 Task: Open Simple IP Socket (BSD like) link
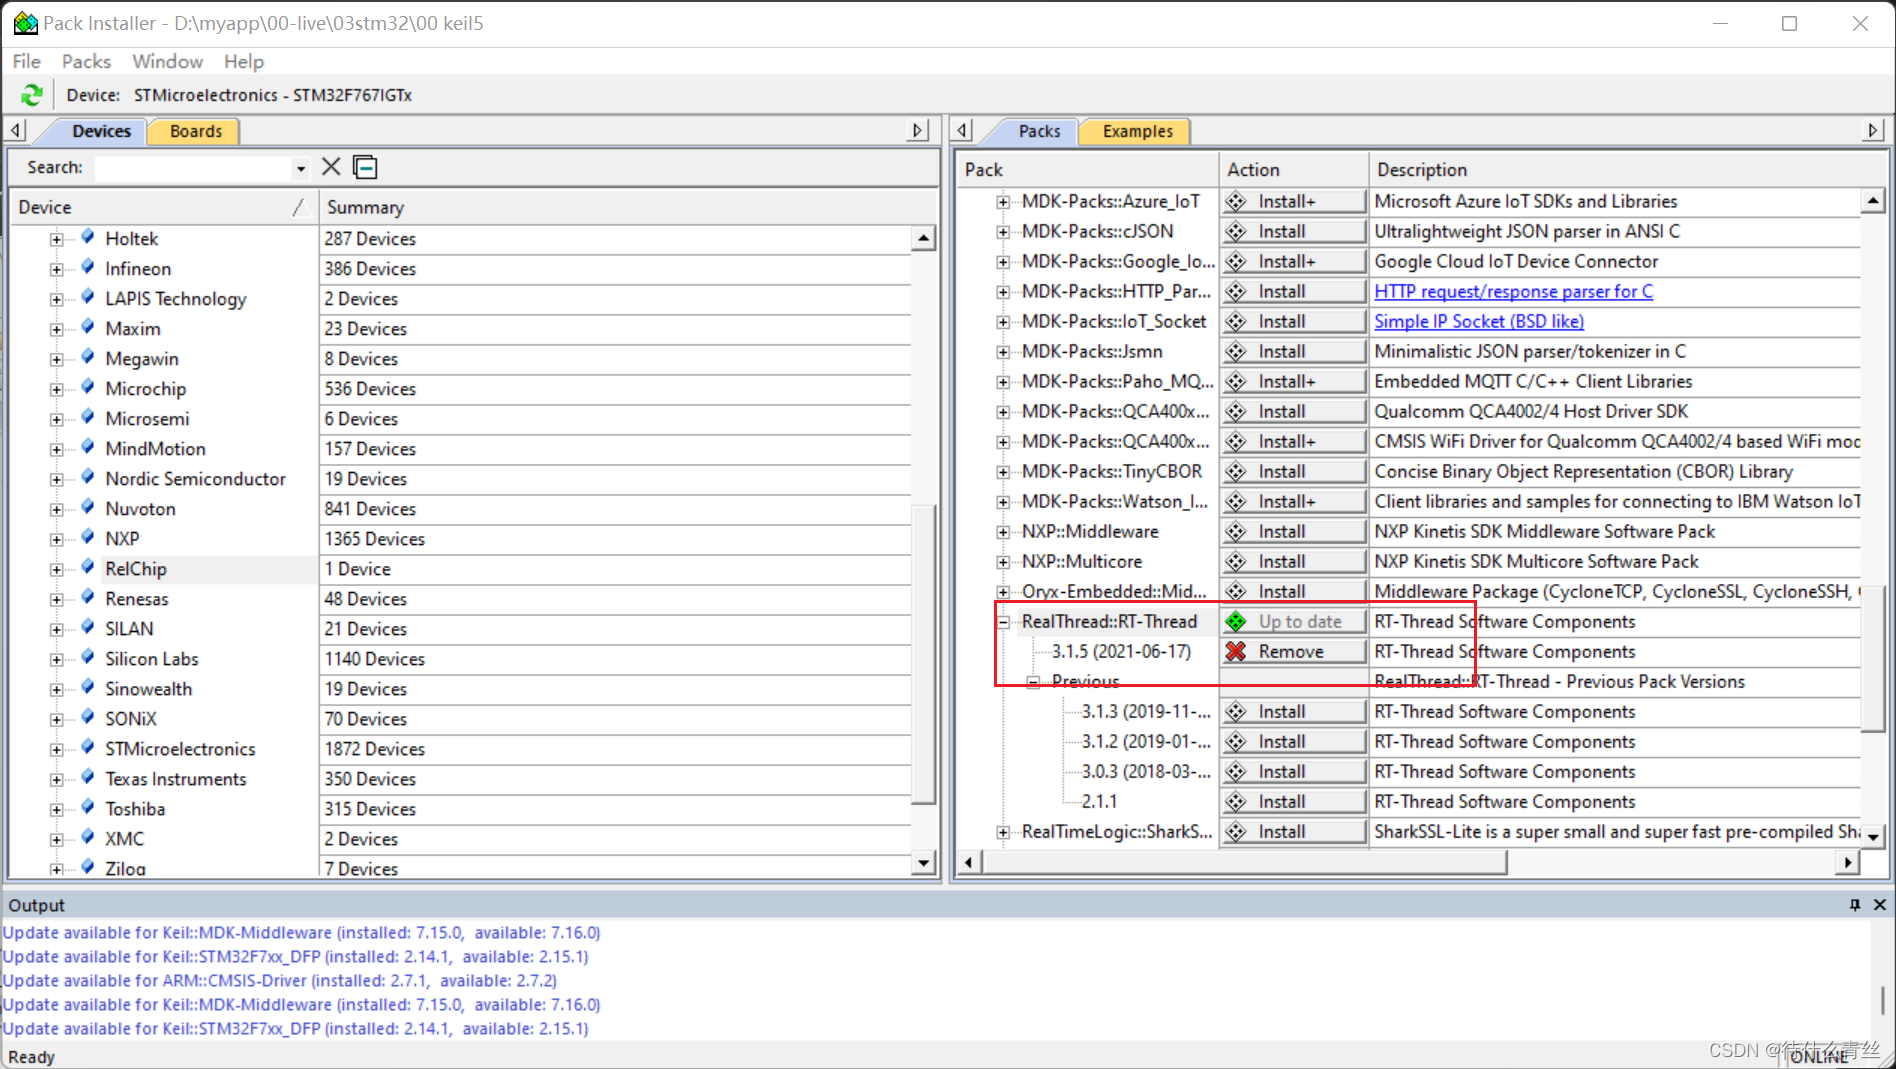coord(1479,321)
